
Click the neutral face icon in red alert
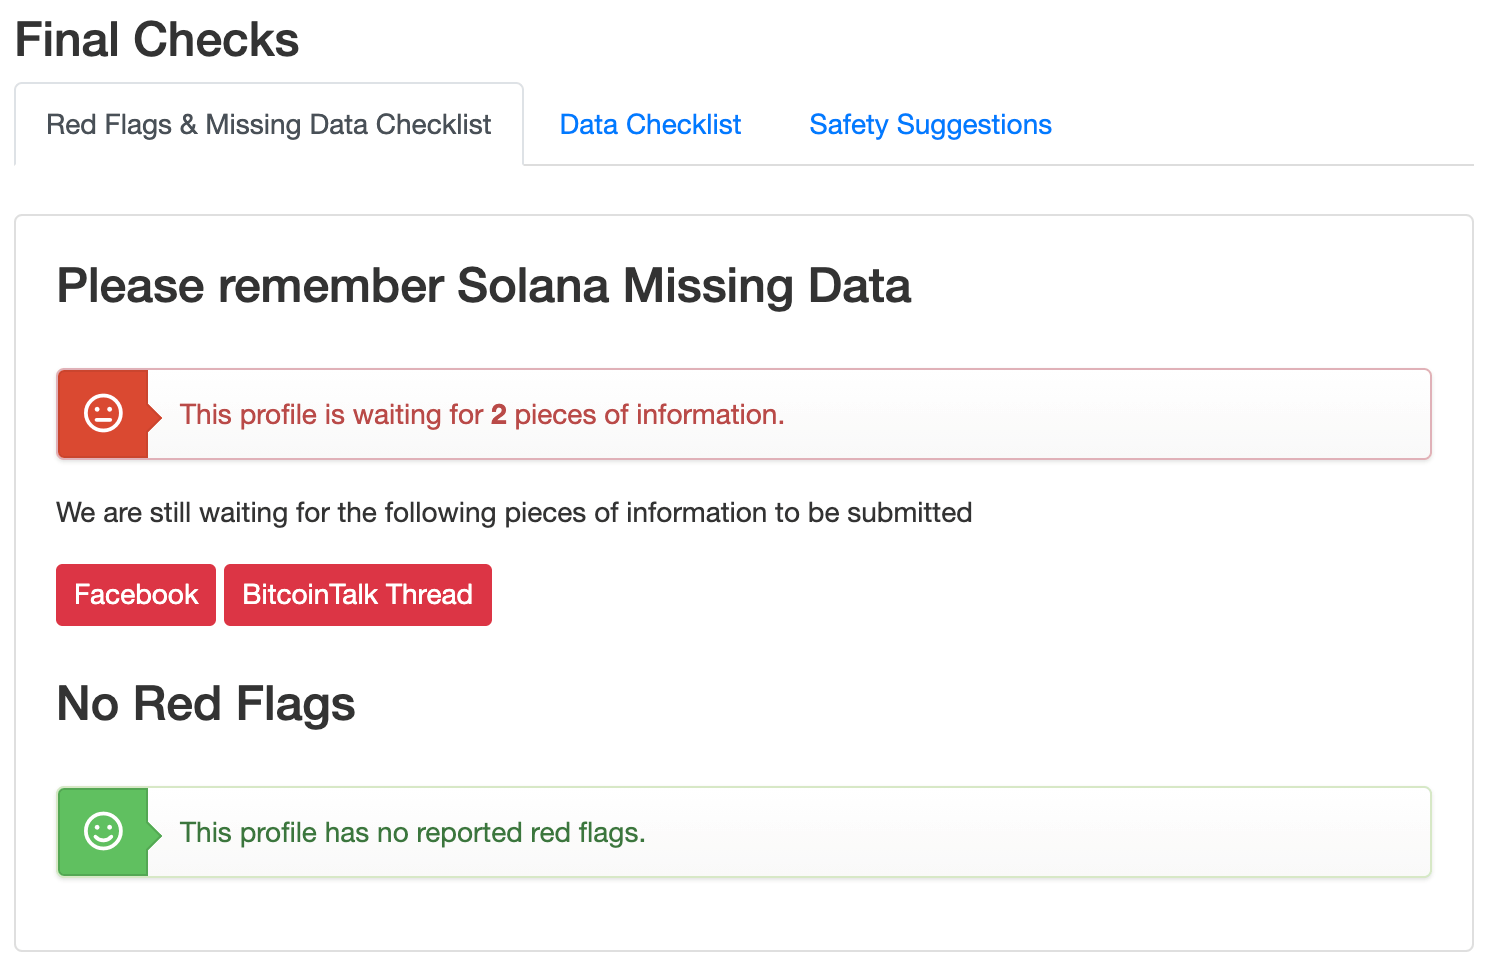[103, 413]
